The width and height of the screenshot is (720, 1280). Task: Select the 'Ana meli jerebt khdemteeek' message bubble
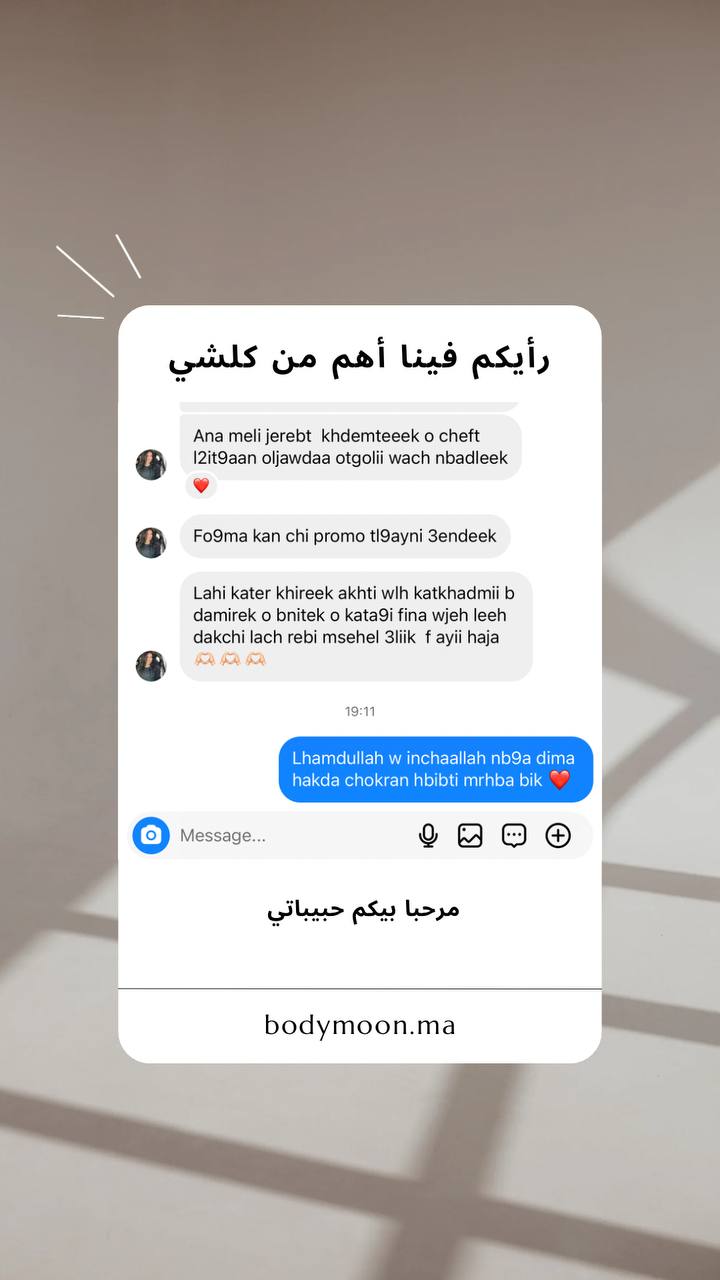pyautogui.click(x=351, y=447)
